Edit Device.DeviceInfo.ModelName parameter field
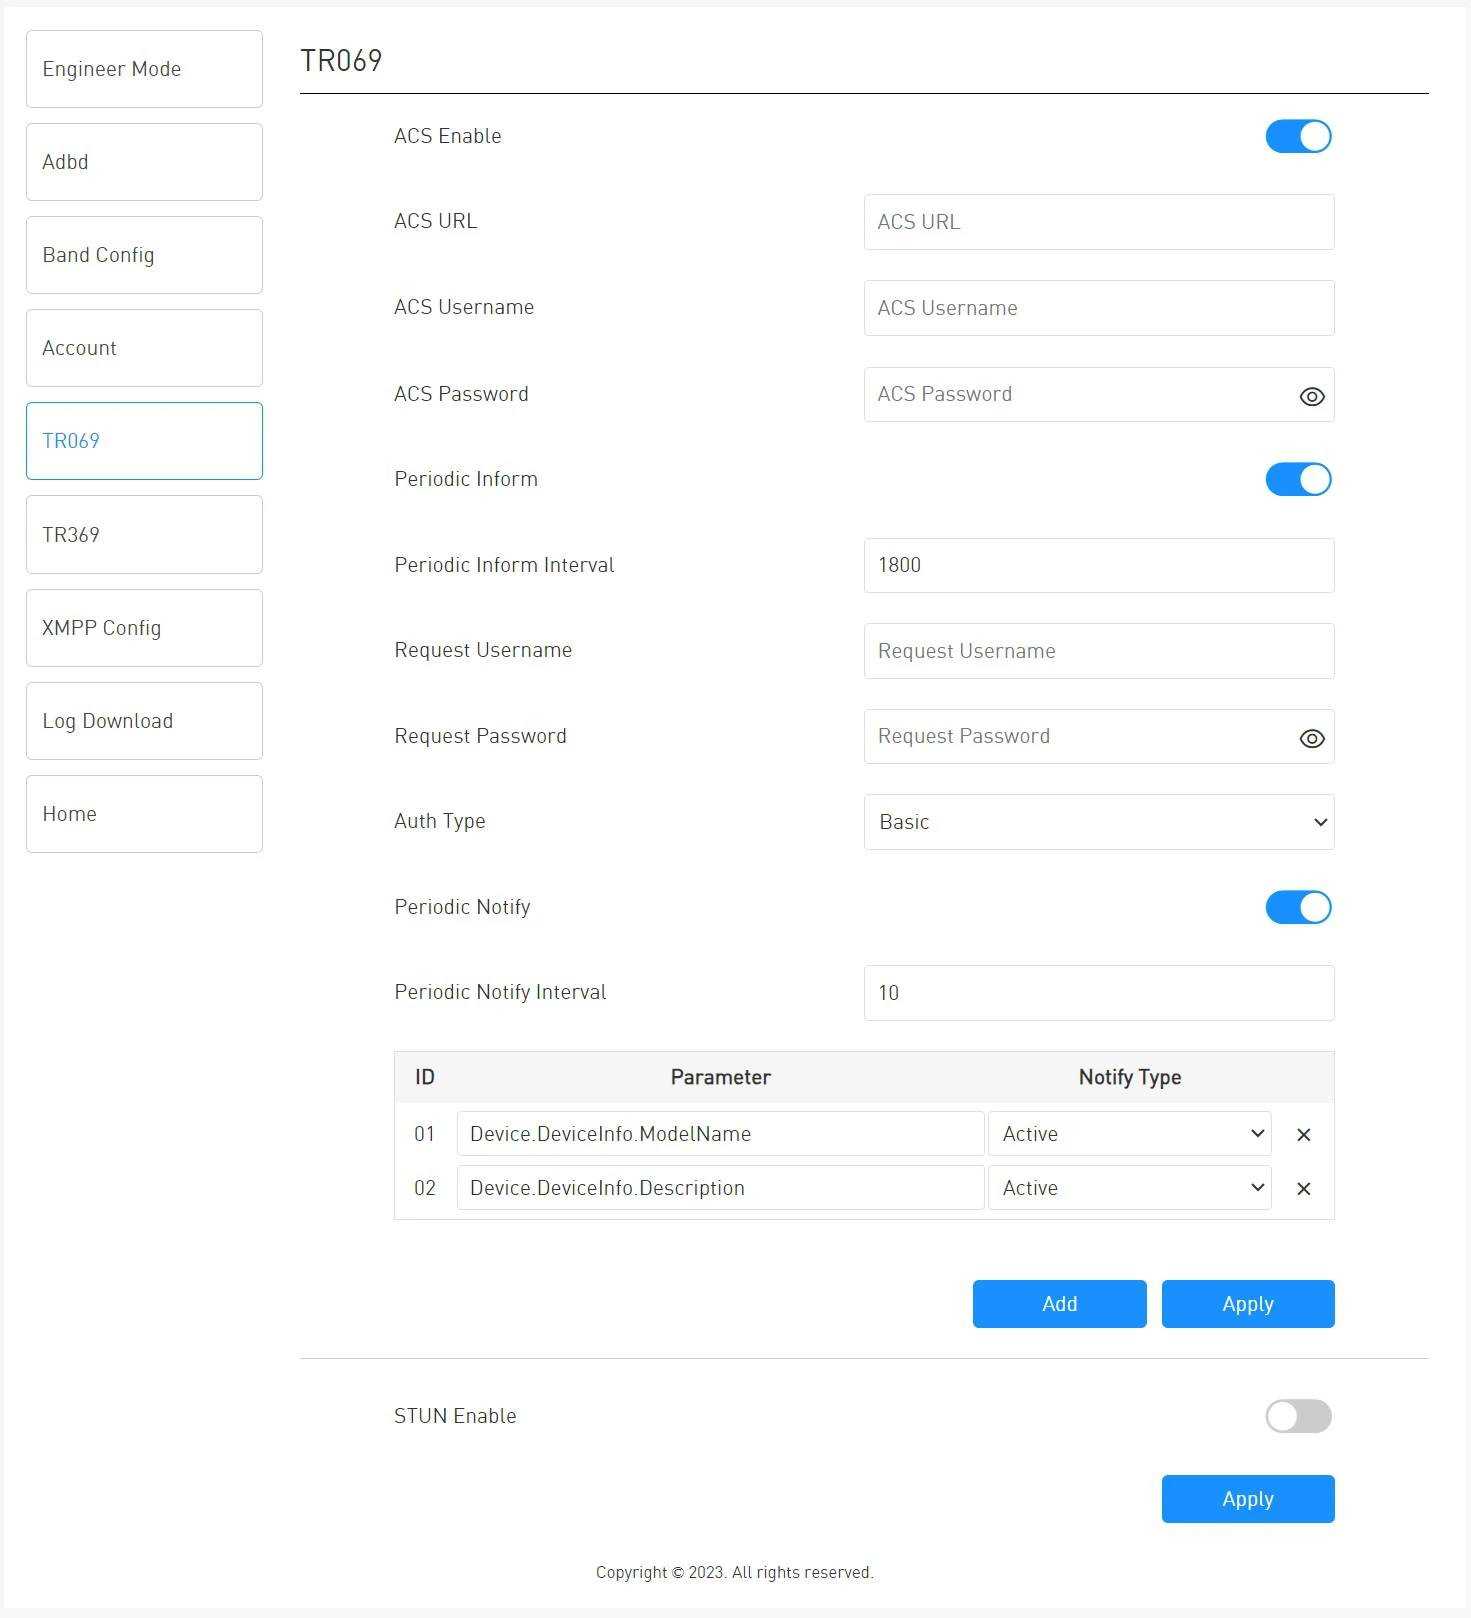1471x1618 pixels. [x=720, y=1134]
